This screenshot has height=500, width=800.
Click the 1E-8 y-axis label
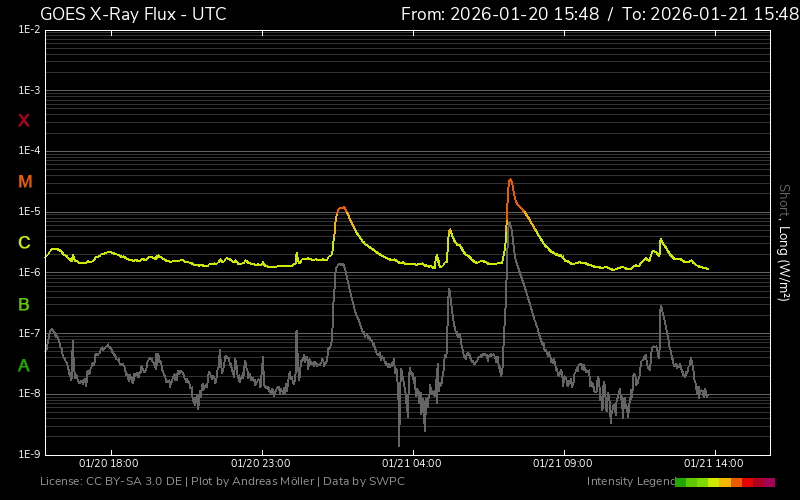pos(29,393)
